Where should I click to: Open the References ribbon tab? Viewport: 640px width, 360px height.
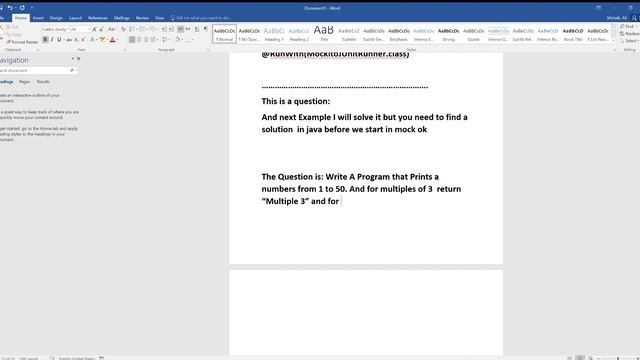tap(98, 18)
